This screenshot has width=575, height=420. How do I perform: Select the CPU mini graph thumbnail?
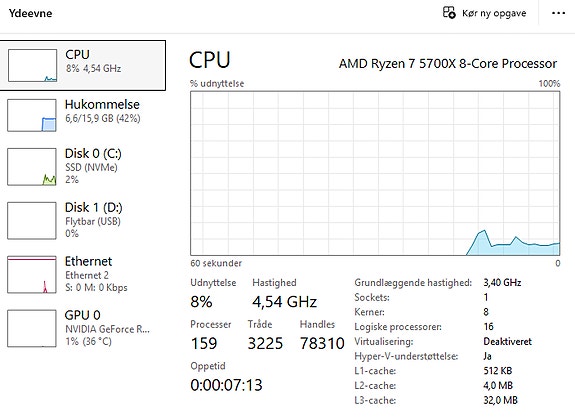click(32, 65)
